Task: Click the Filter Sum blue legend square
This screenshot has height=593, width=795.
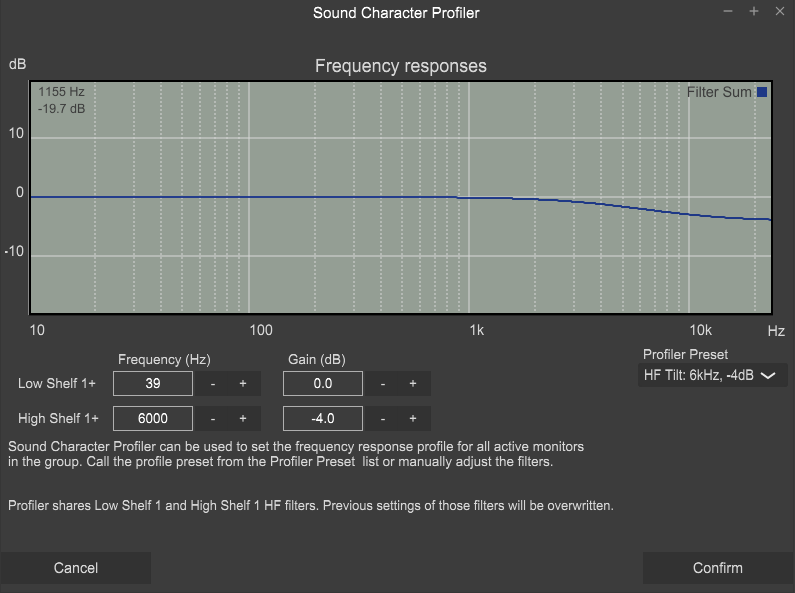Action: pyautogui.click(x=762, y=92)
